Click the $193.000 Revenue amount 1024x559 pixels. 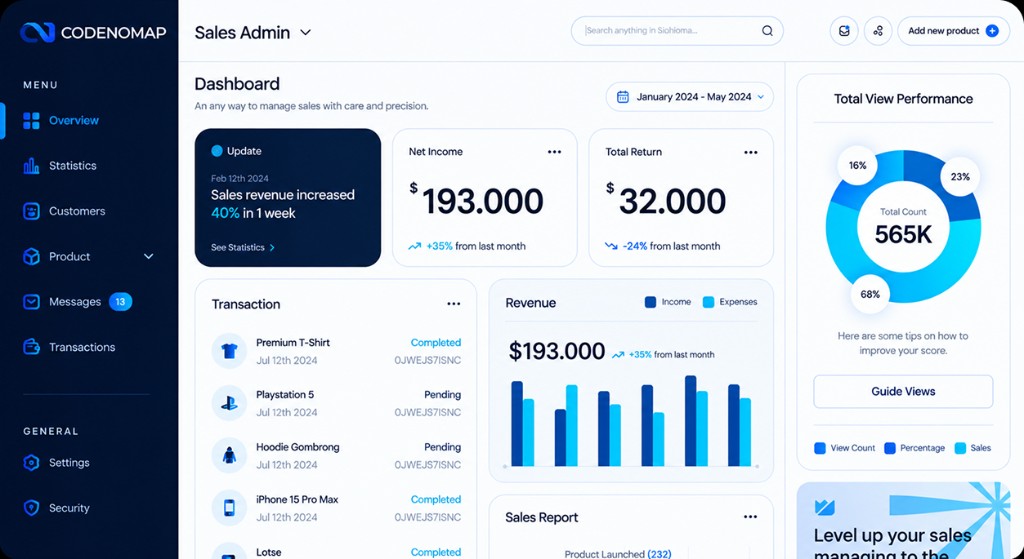pos(556,351)
